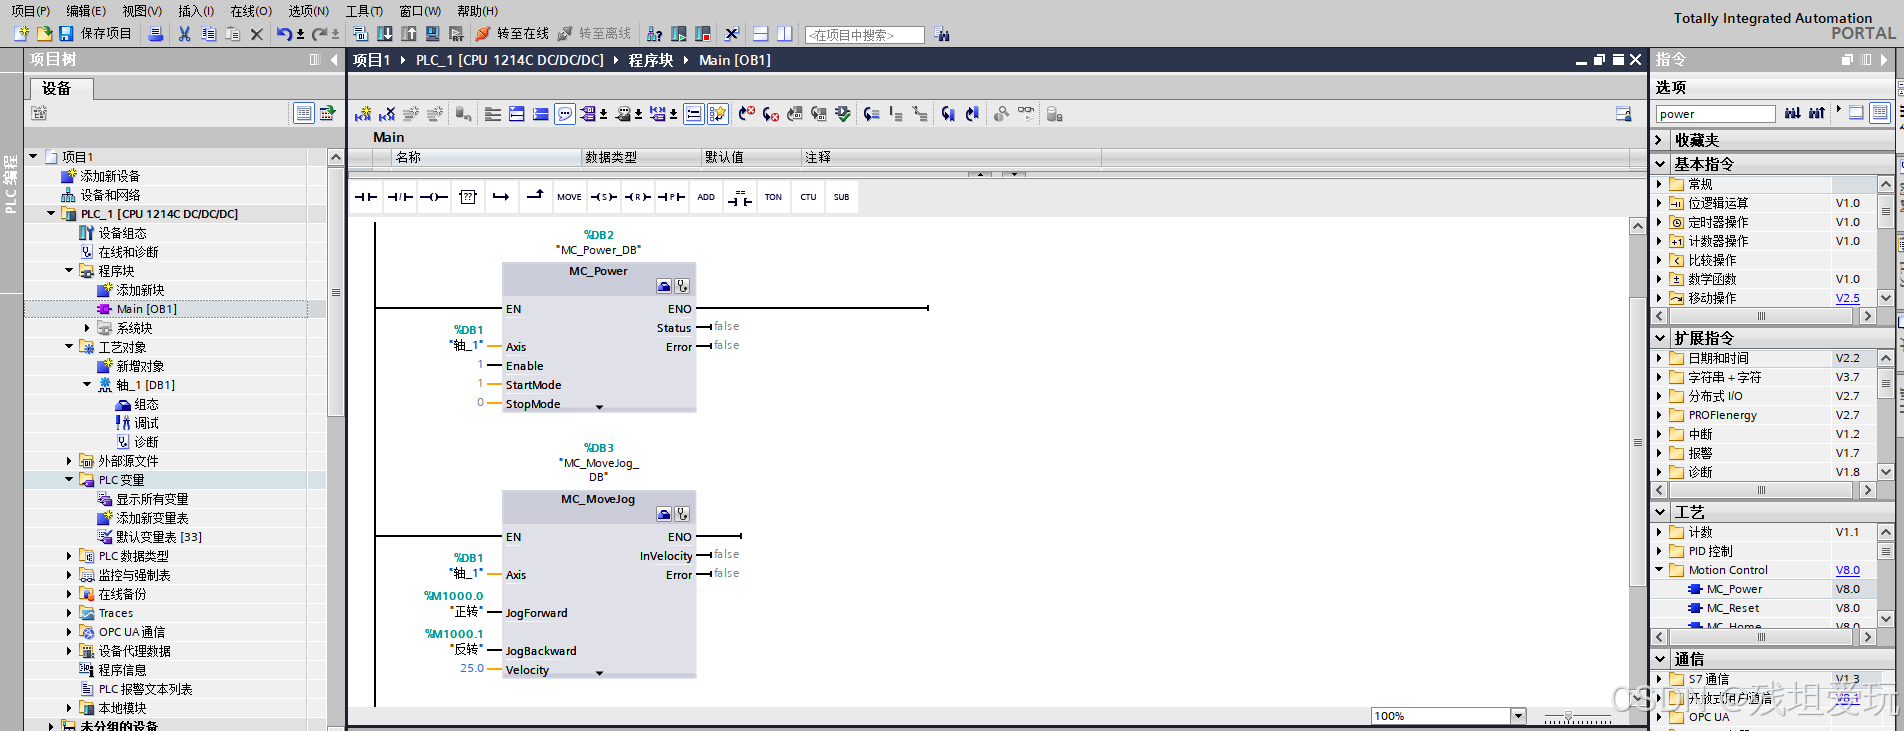Click the Start CPU icon
1904x731 pixels.
coord(679,34)
